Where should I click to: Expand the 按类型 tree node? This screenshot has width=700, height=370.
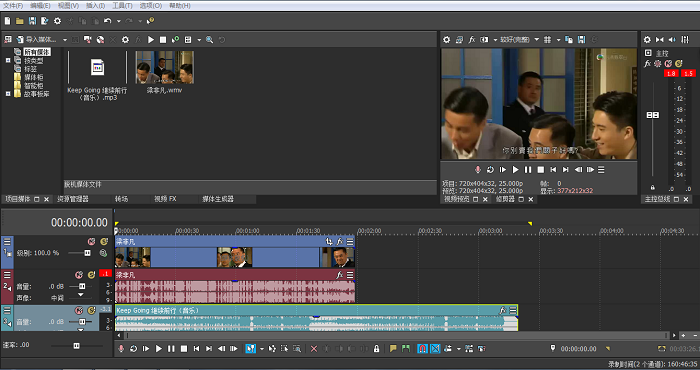(x=8, y=60)
